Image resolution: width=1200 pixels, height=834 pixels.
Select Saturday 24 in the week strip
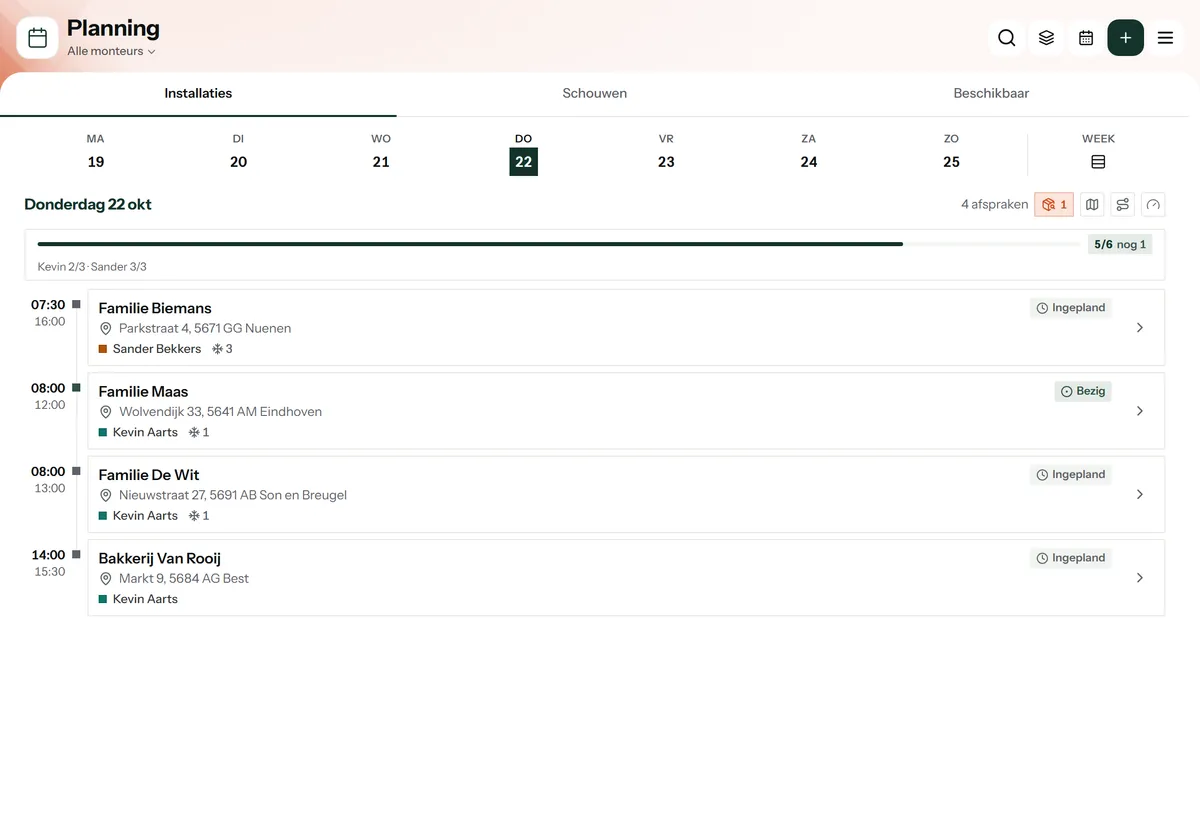[x=809, y=152]
